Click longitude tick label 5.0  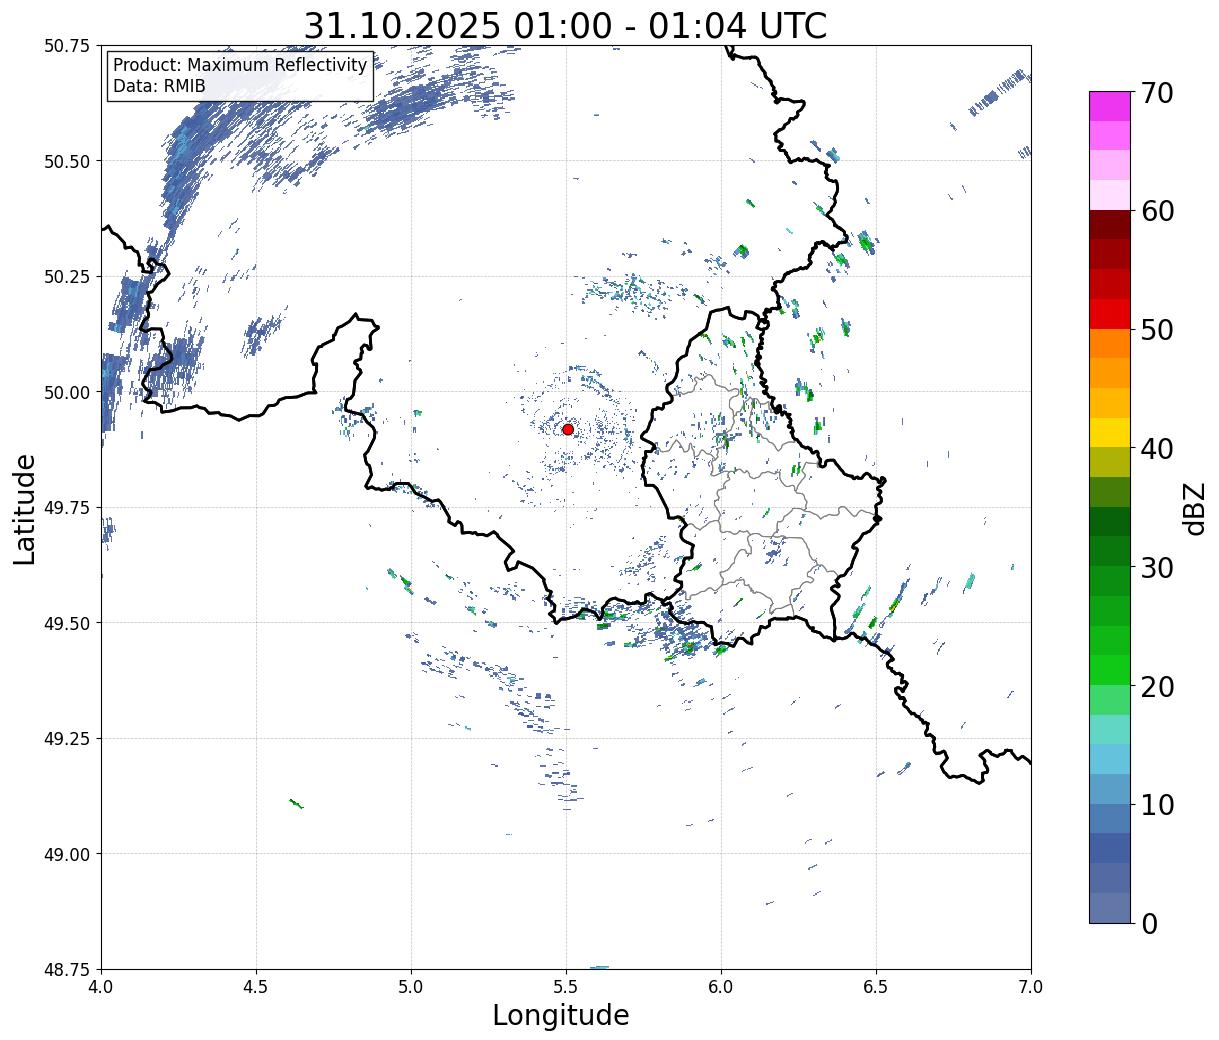[x=411, y=986]
